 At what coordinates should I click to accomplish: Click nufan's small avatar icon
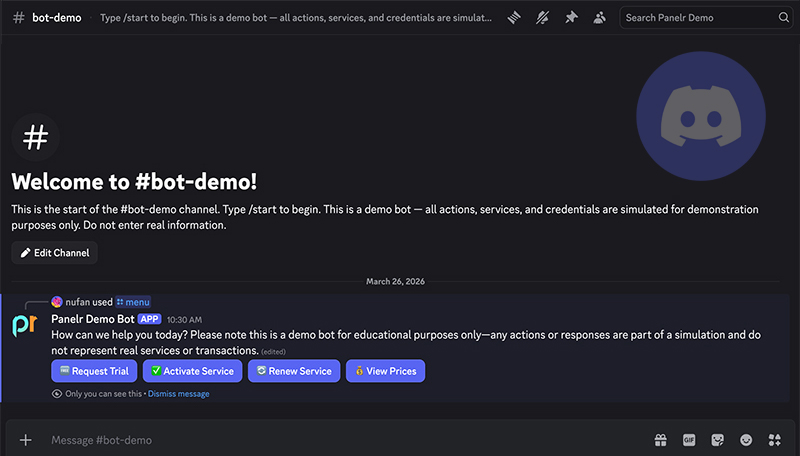(x=57, y=302)
